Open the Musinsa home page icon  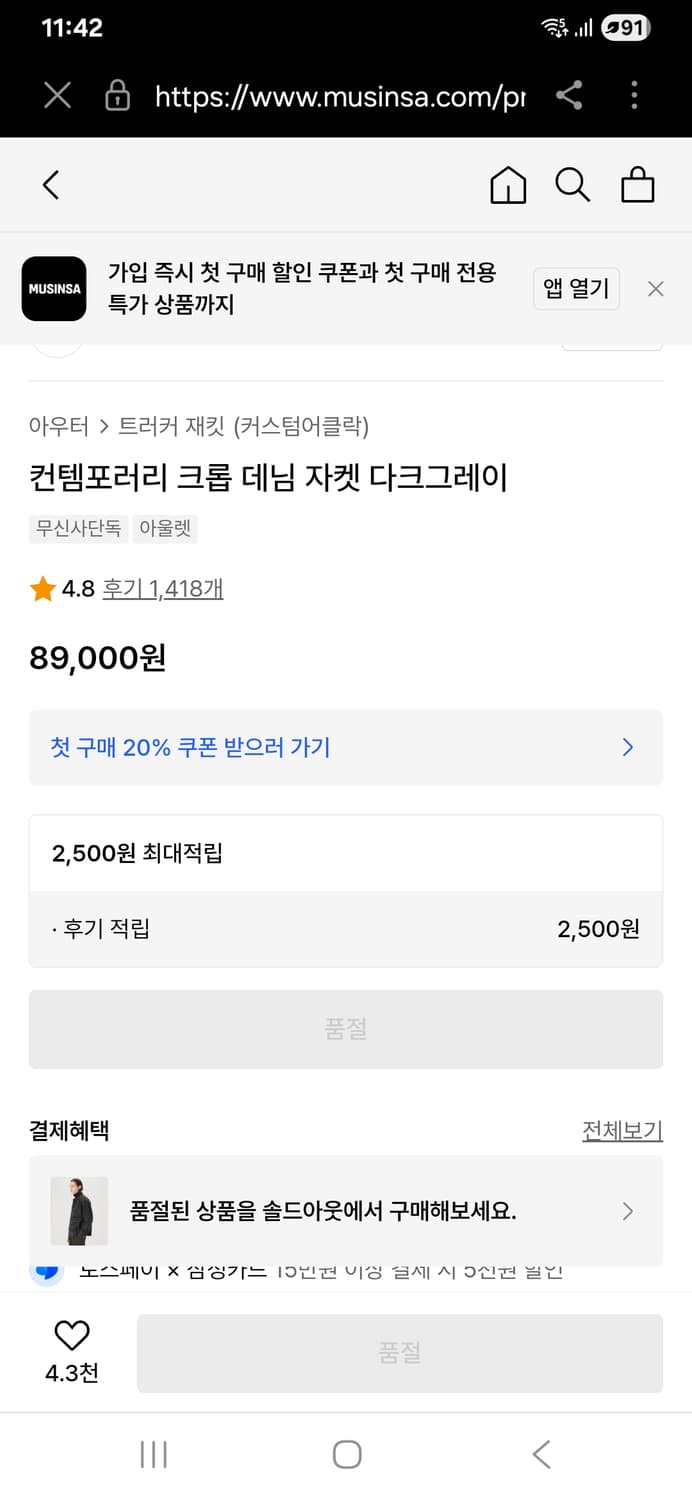point(508,185)
